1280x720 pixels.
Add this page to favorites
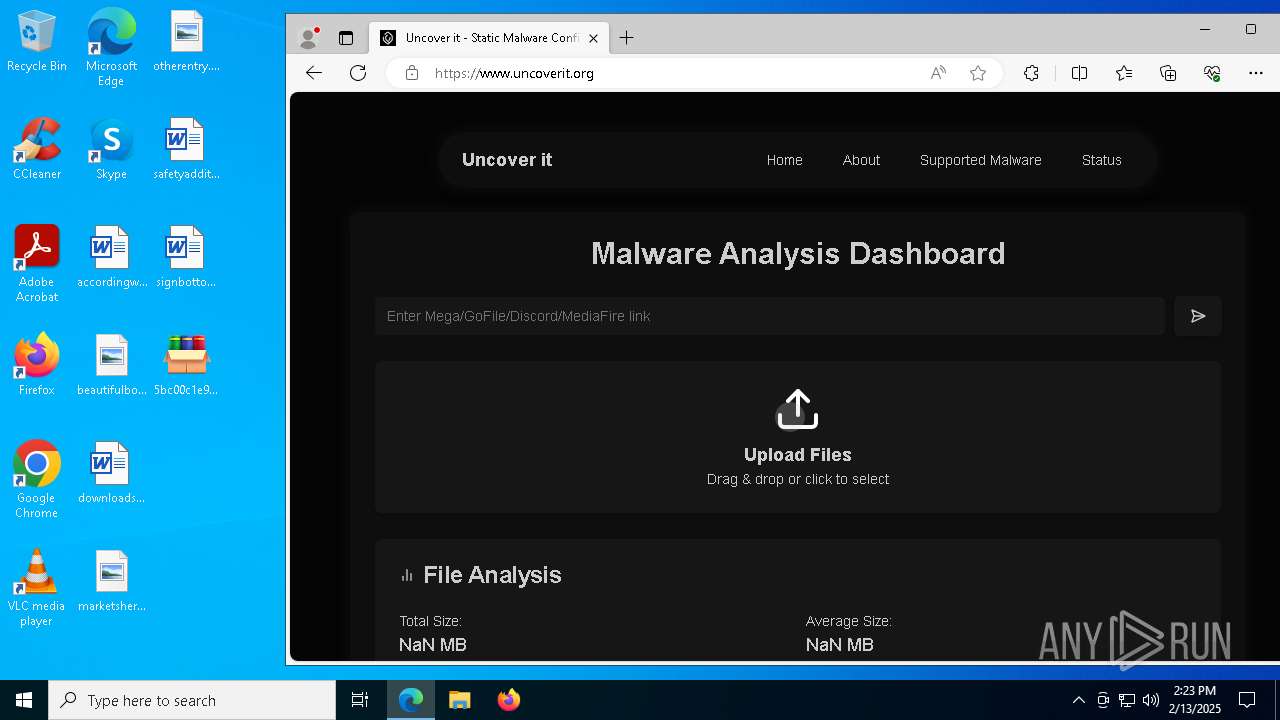tap(978, 73)
